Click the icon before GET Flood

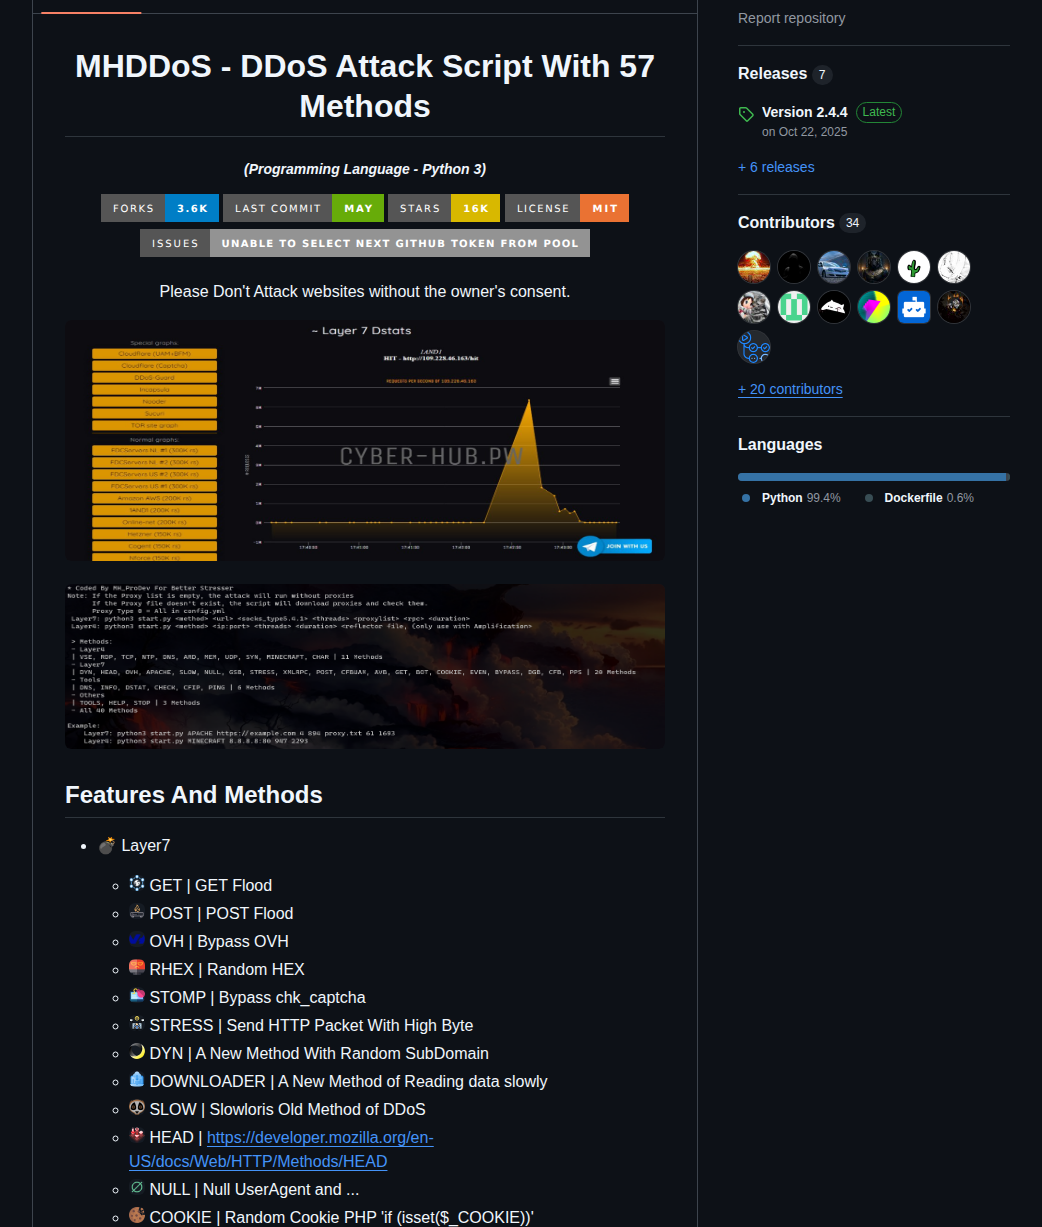click(x=137, y=884)
